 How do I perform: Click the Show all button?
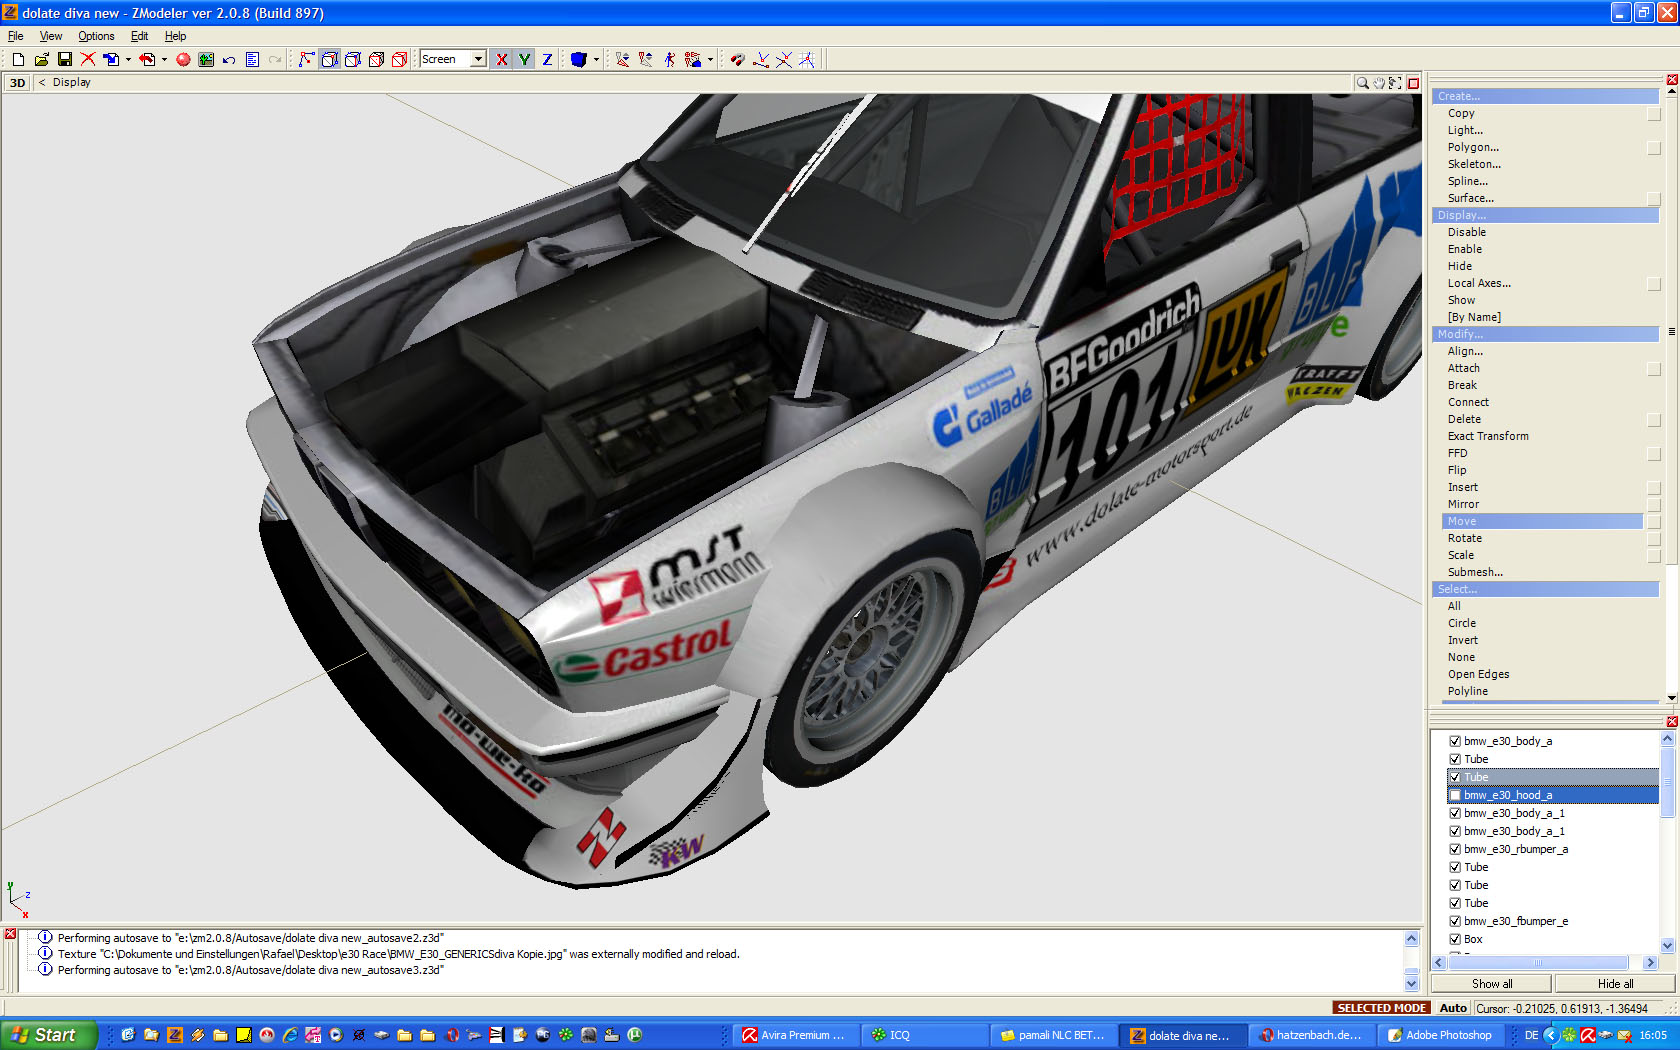click(x=1491, y=984)
